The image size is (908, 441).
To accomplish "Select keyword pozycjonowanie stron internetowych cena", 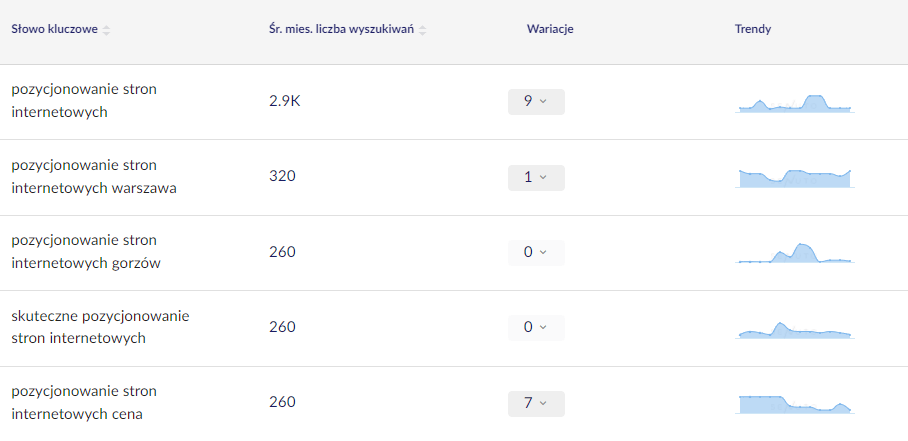I will click(x=84, y=402).
